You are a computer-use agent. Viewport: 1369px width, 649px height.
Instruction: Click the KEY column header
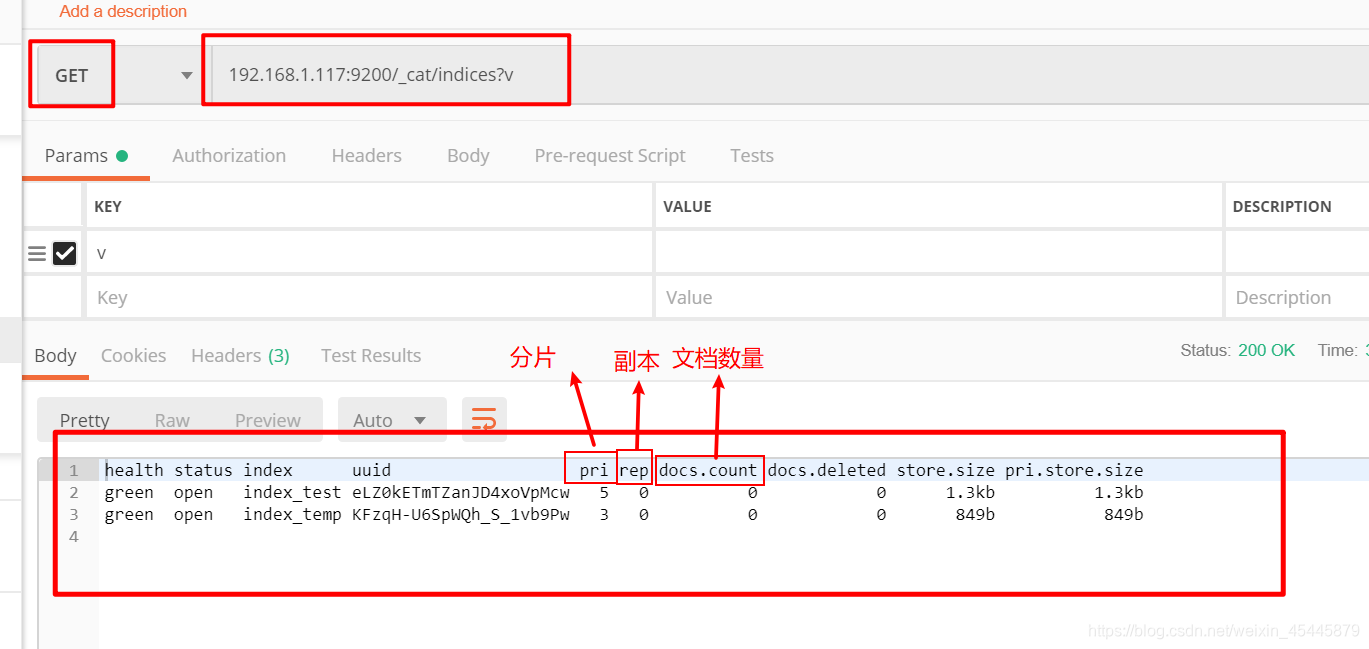coord(108,207)
